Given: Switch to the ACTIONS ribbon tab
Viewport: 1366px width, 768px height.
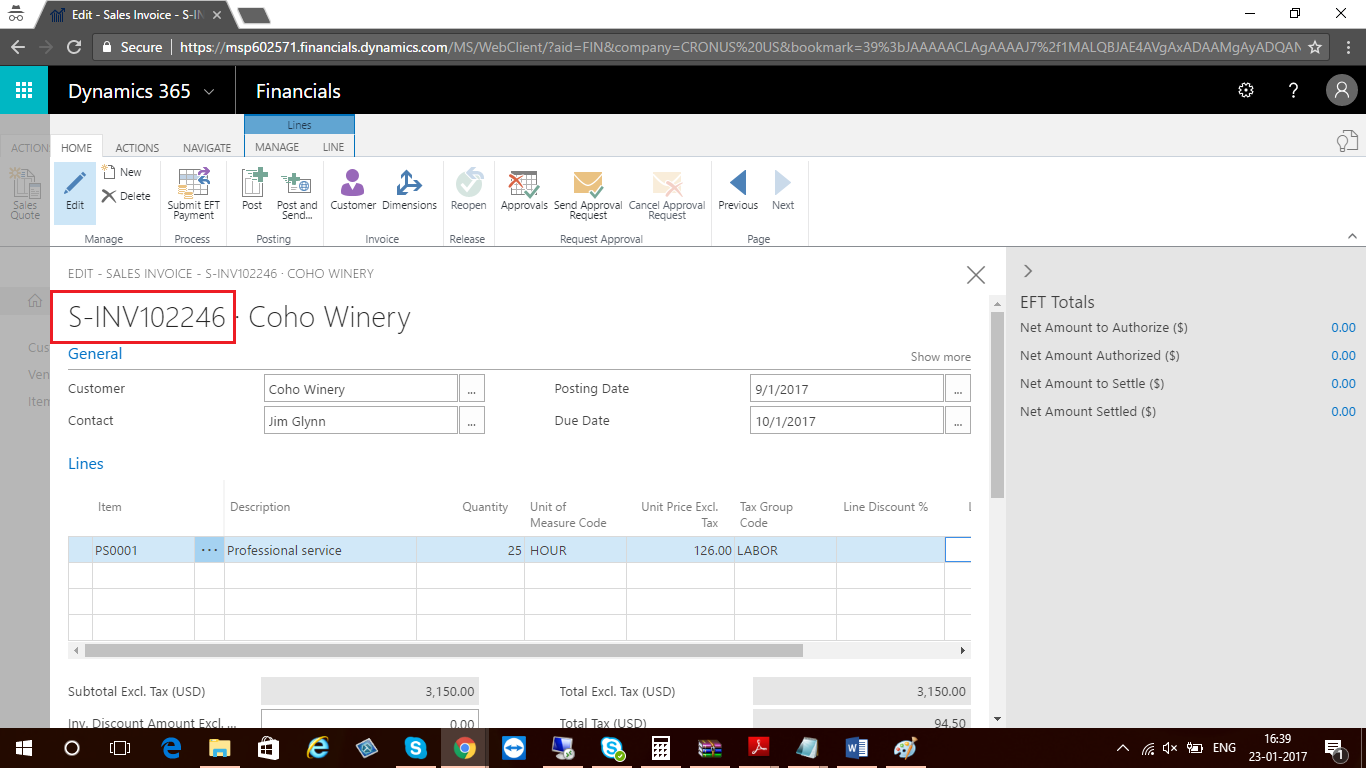Looking at the screenshot, I should 137,147.
